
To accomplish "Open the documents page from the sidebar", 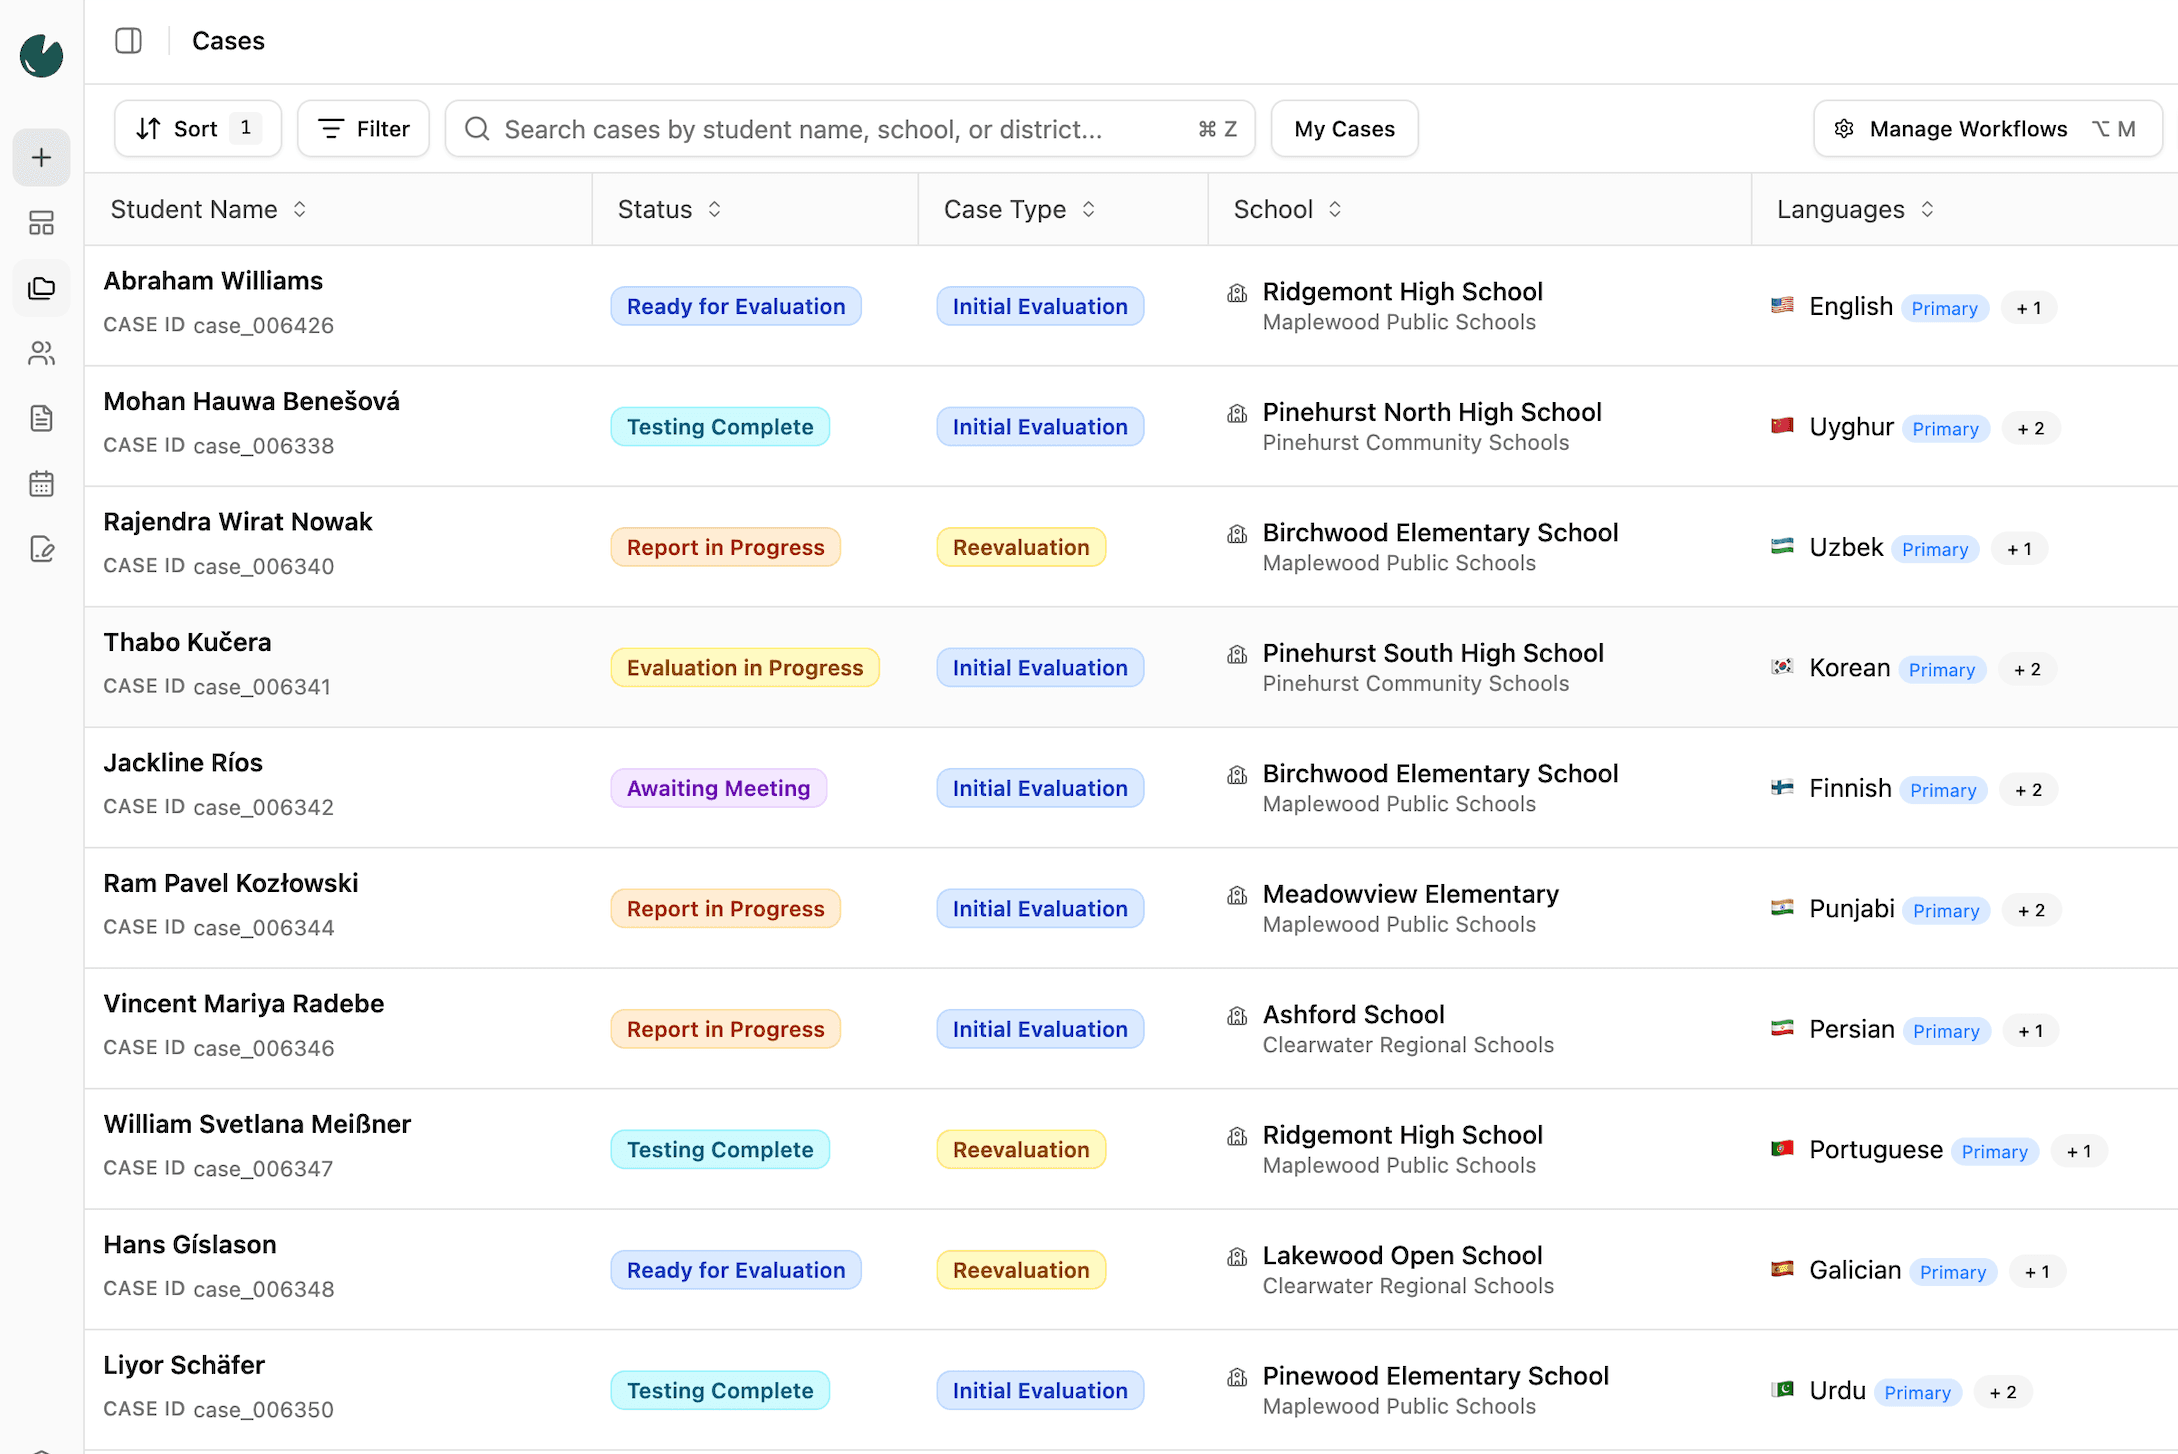I will [x=40, y=418].
